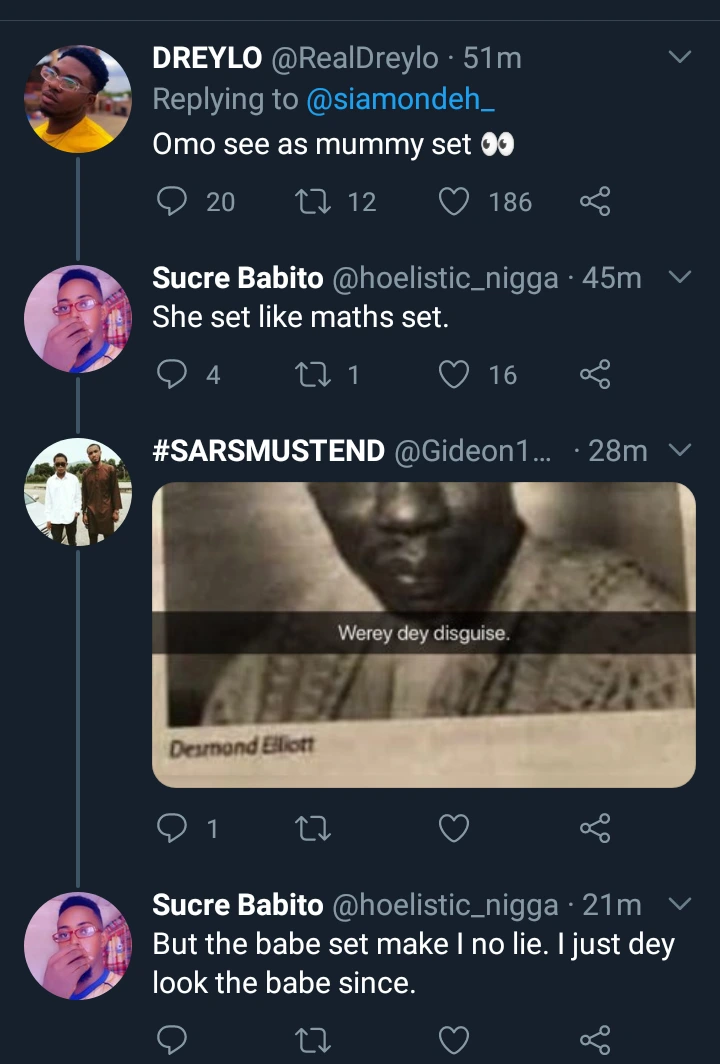Retweet the #SARSMUSTEND image tweet
The width and height of the screenshot is (720, 1064).
314,827
